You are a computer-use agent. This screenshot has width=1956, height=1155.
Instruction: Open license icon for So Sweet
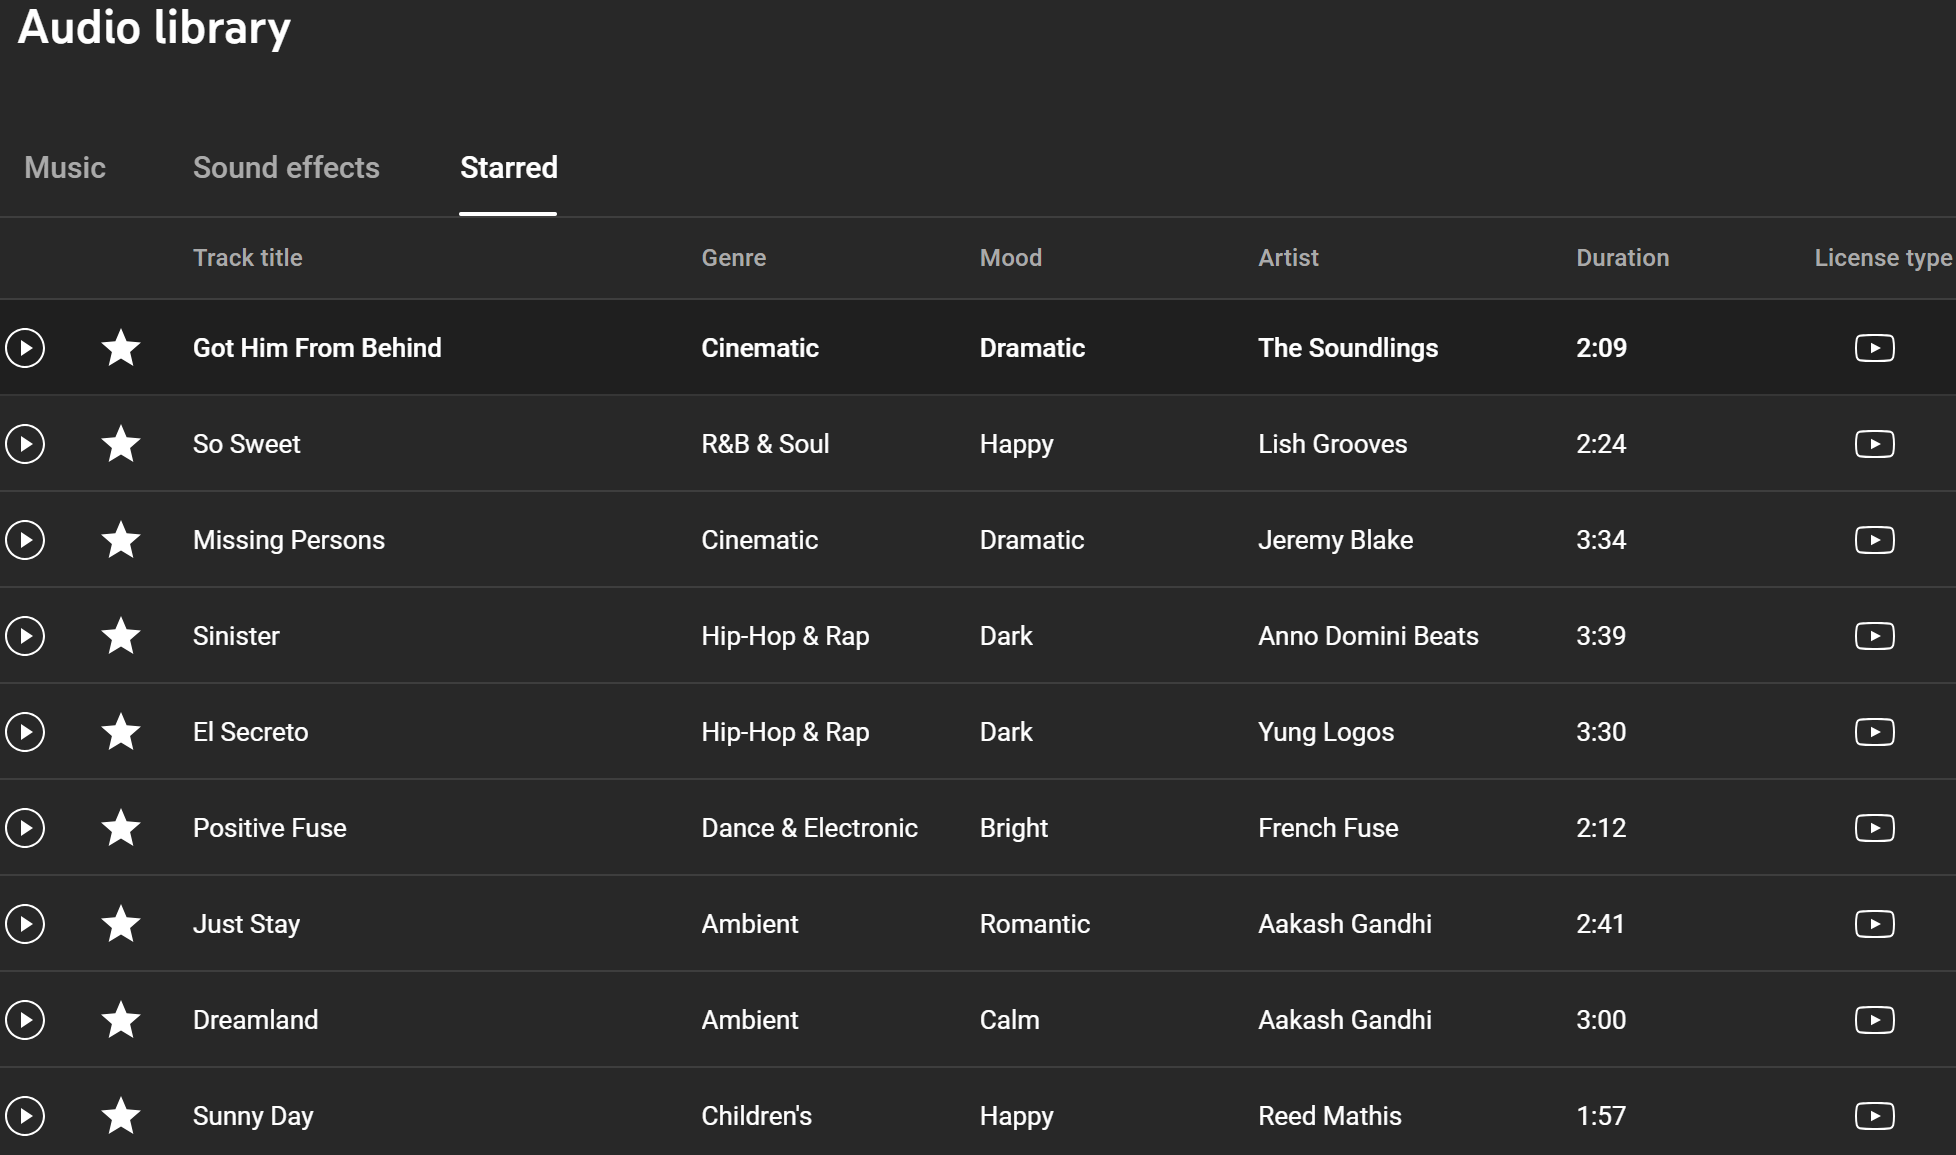1875,444
